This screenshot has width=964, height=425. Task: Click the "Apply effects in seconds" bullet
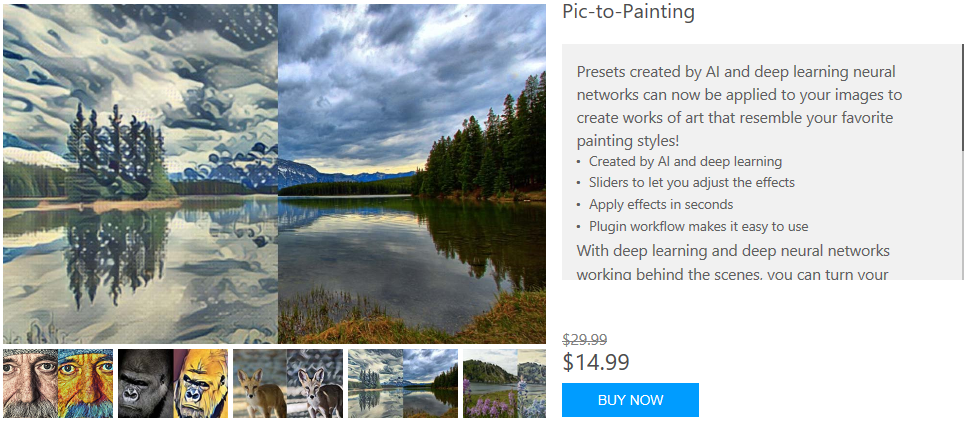point(660,204)
